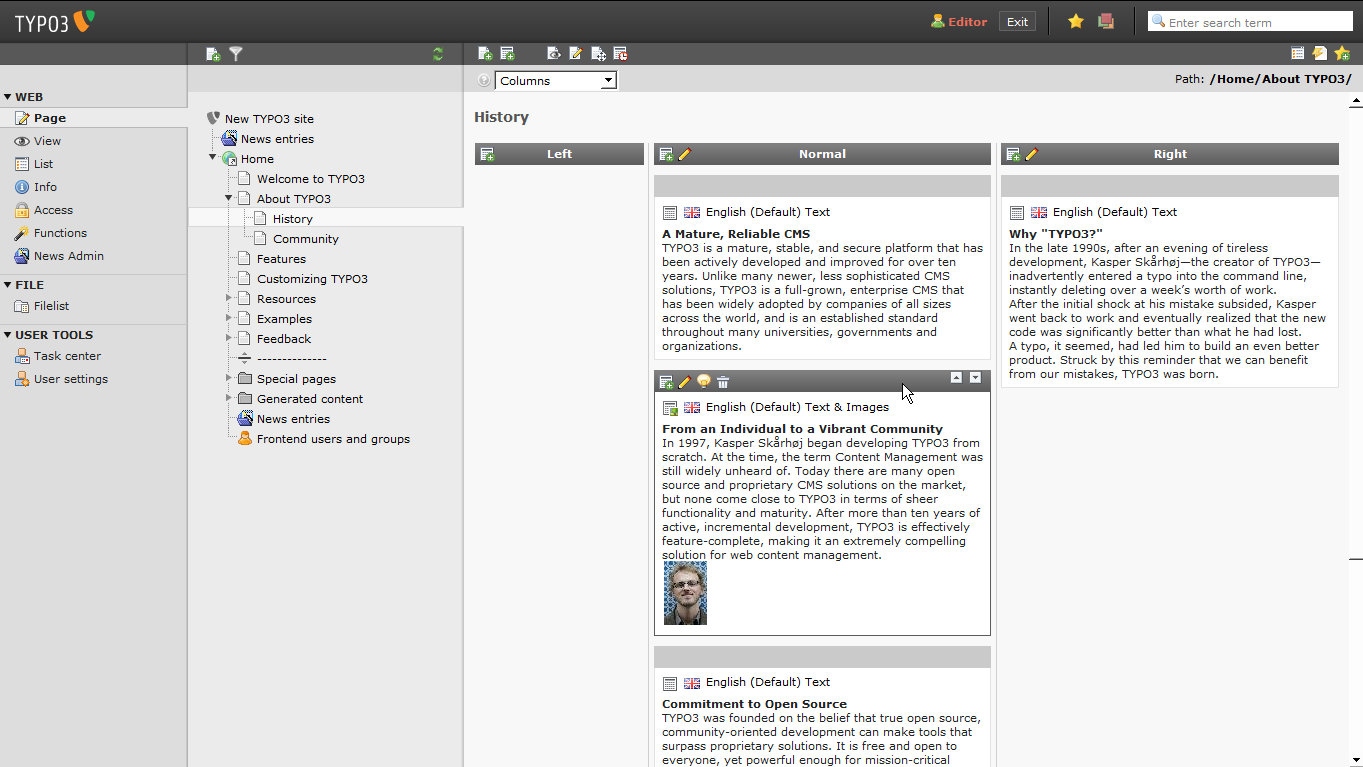Open the News Admin module
1363x767 pixels.
click(68, 256)
